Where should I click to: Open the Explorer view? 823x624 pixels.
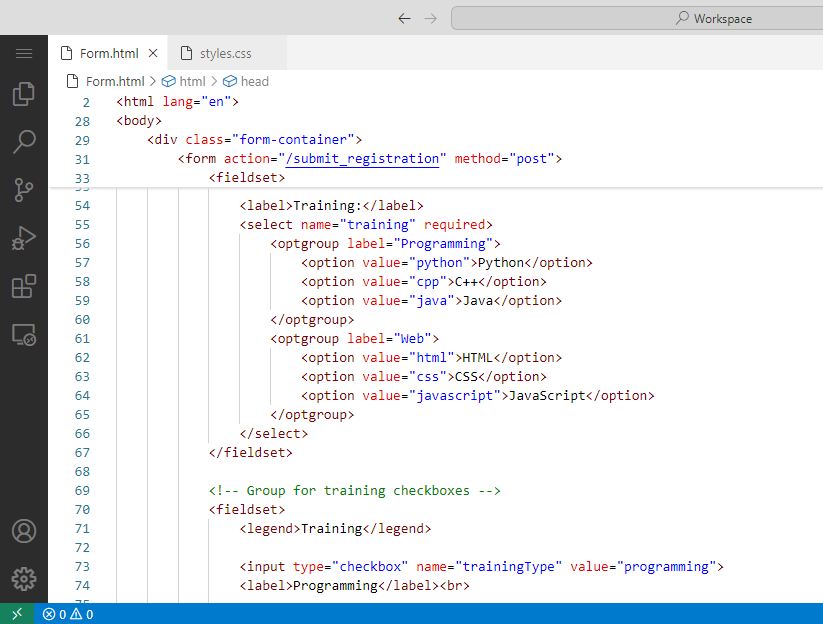point(24,94)
